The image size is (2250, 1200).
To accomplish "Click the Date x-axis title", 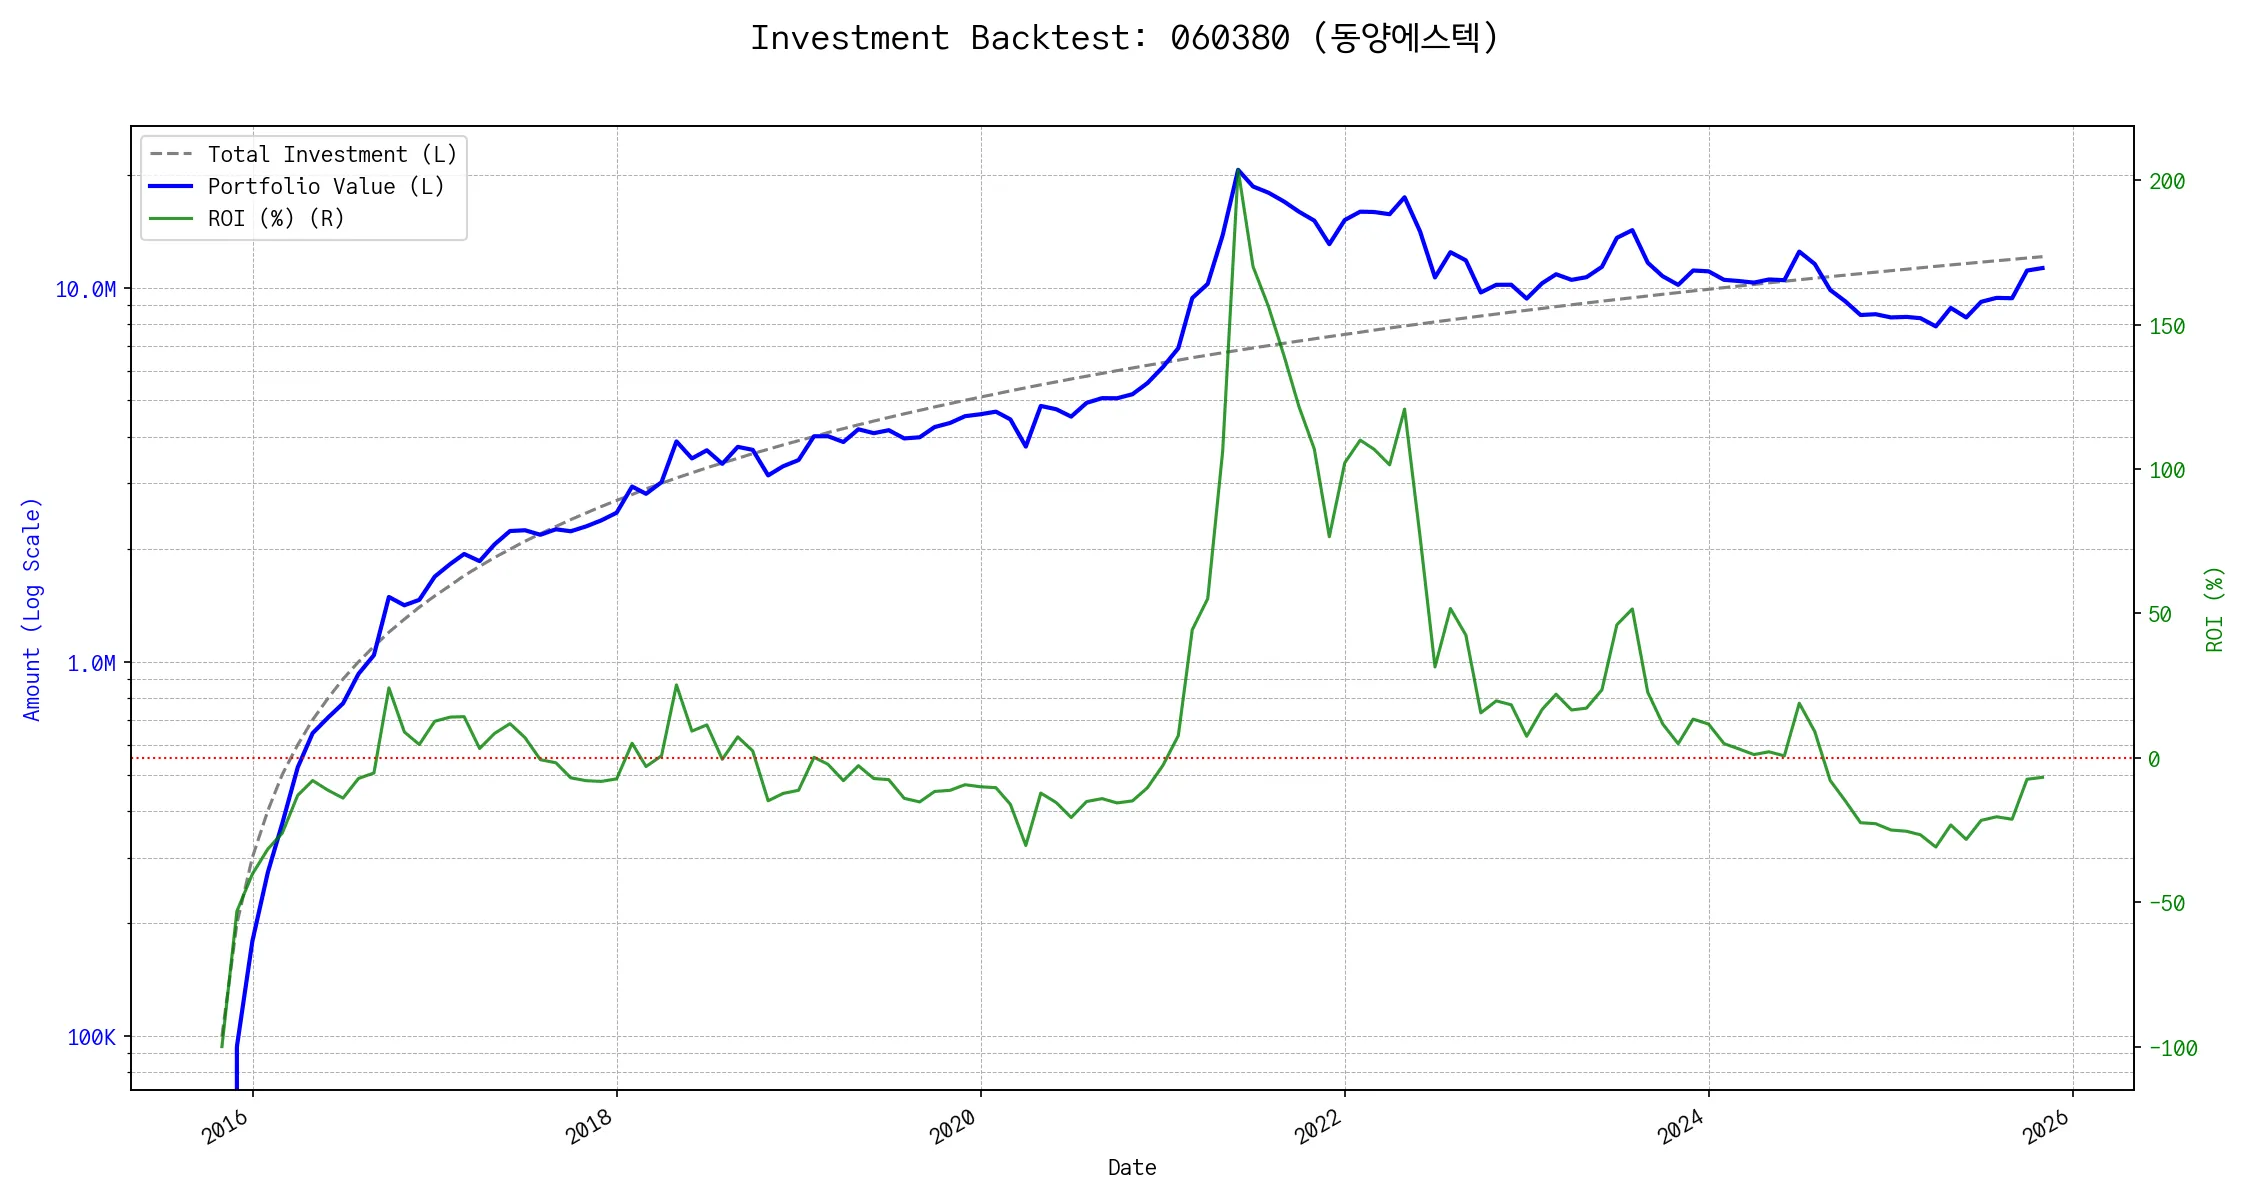I will click(x=1131, y=1167).
